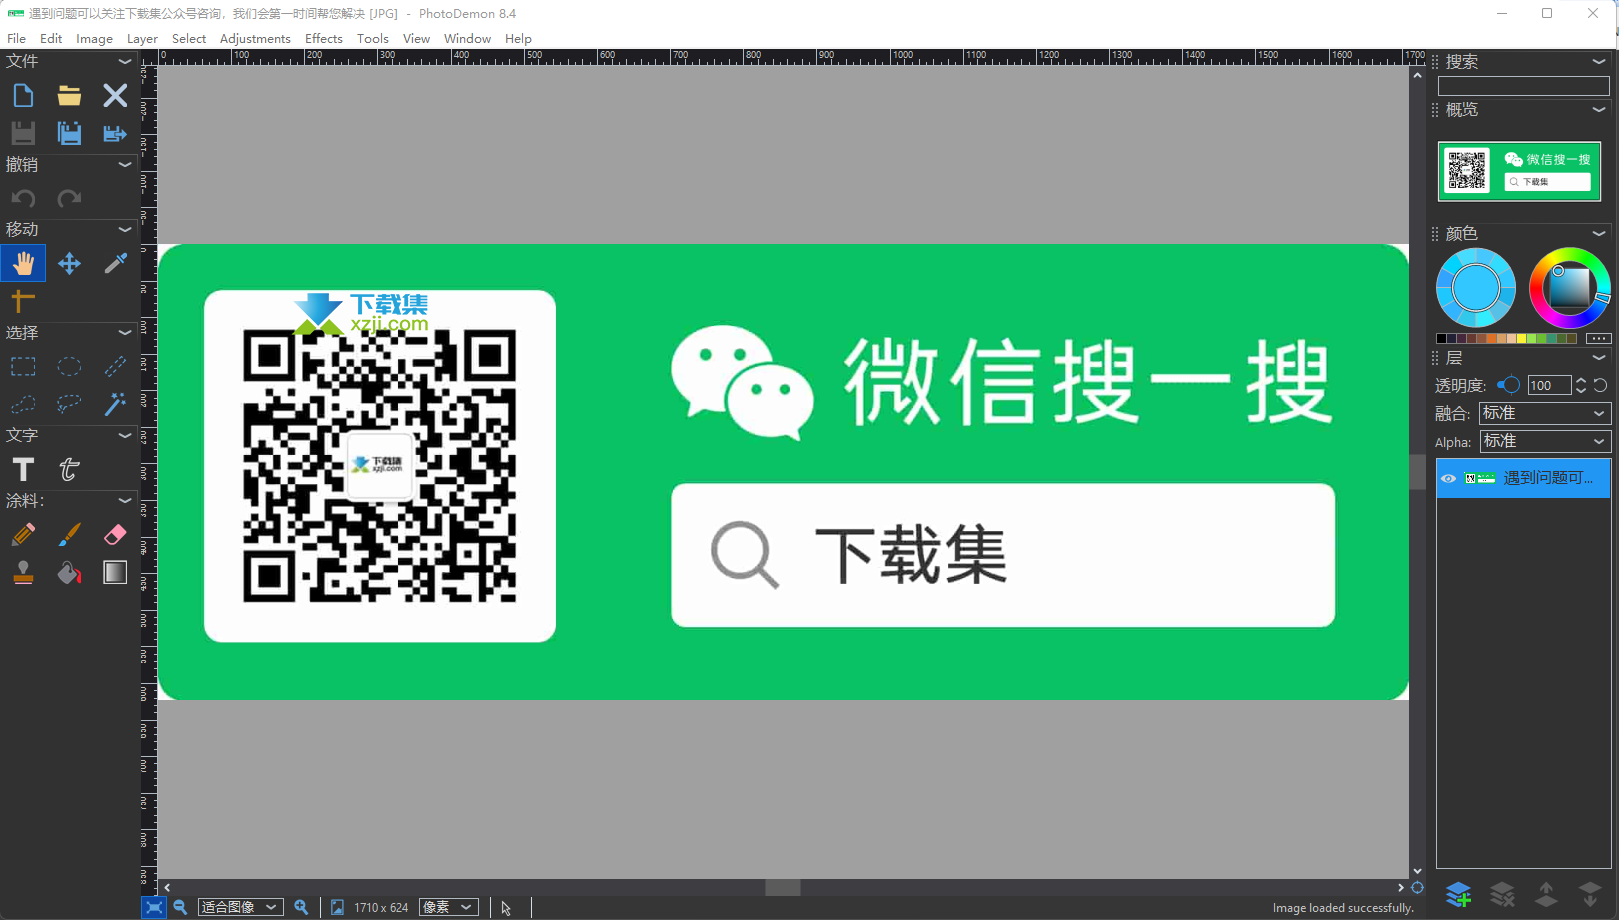Select the Line selection tool
The image size is (1619, 920).
point(115,366)
